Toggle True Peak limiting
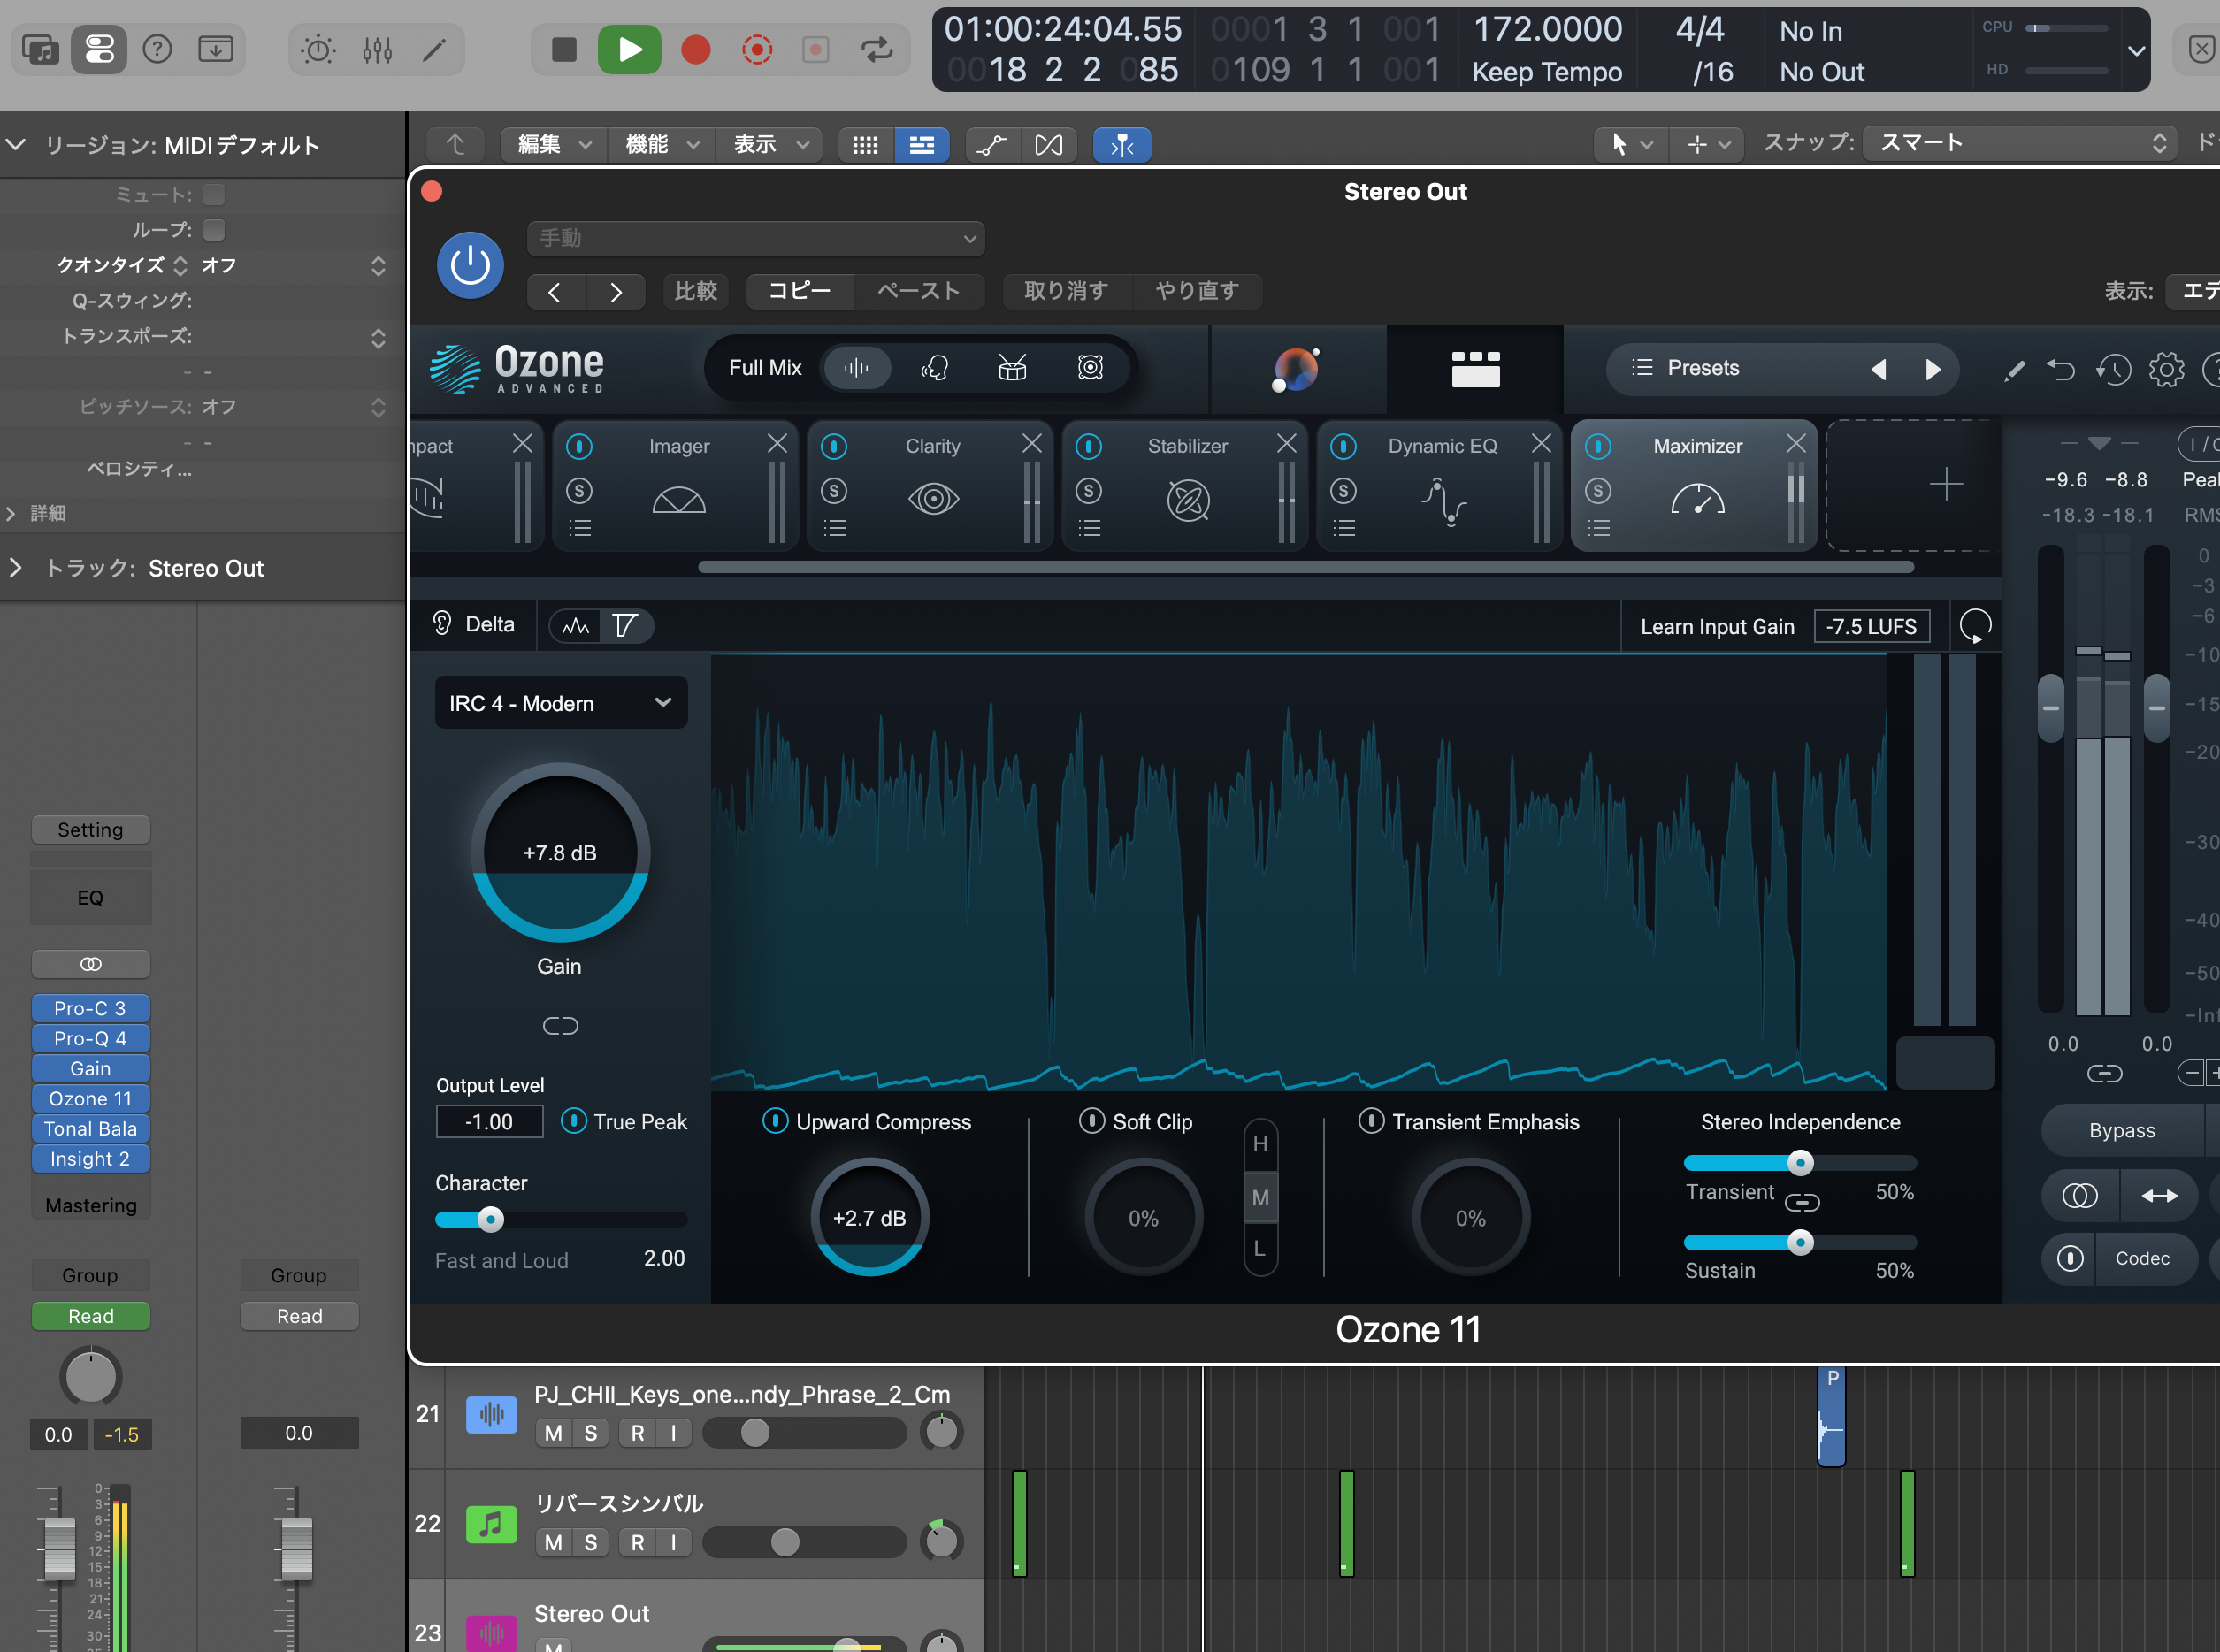This screenshot has width=2220, height=1652. pyautogui.click(x=574, y=1121)
